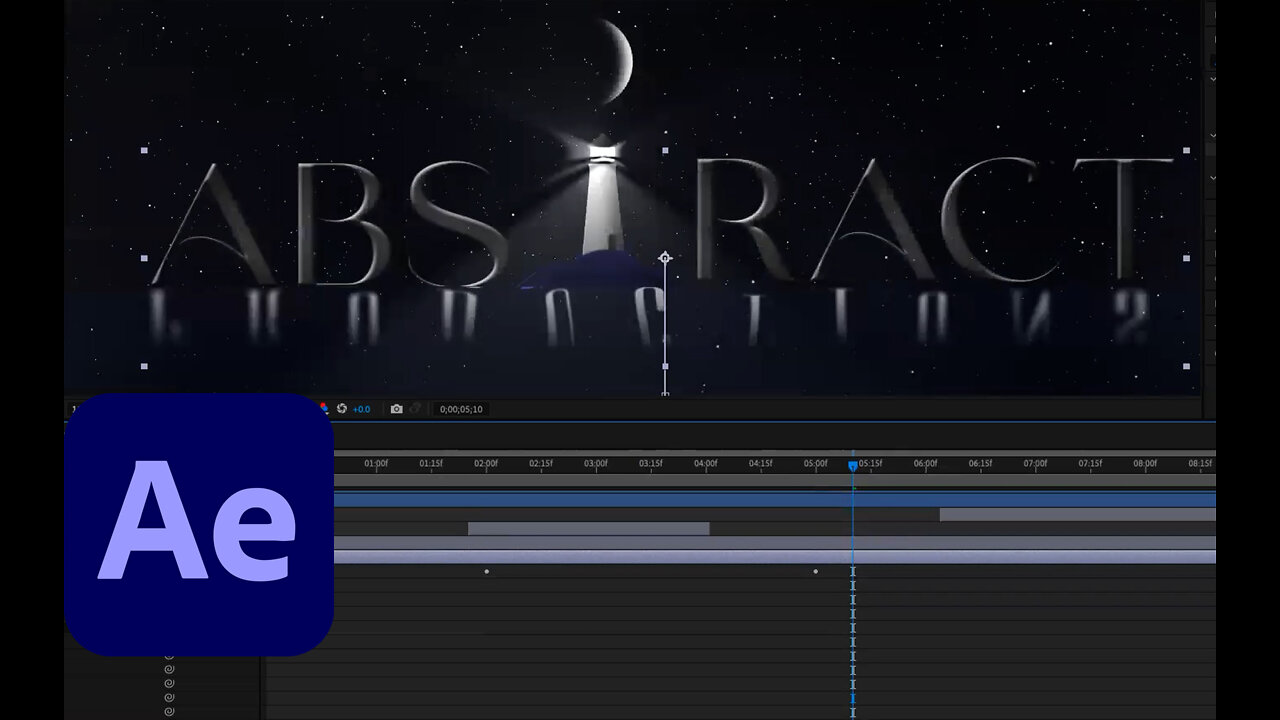The image size is (1280, 720).
Task: Open the 0;00;05;10 preview timecode
Action: pyautogui.click(x=461, y=409)
